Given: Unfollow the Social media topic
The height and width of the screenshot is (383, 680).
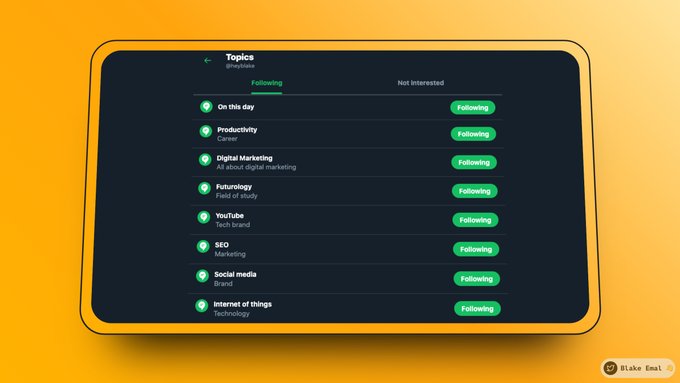Looking at the screenshot, I should [x=477, y=279].
